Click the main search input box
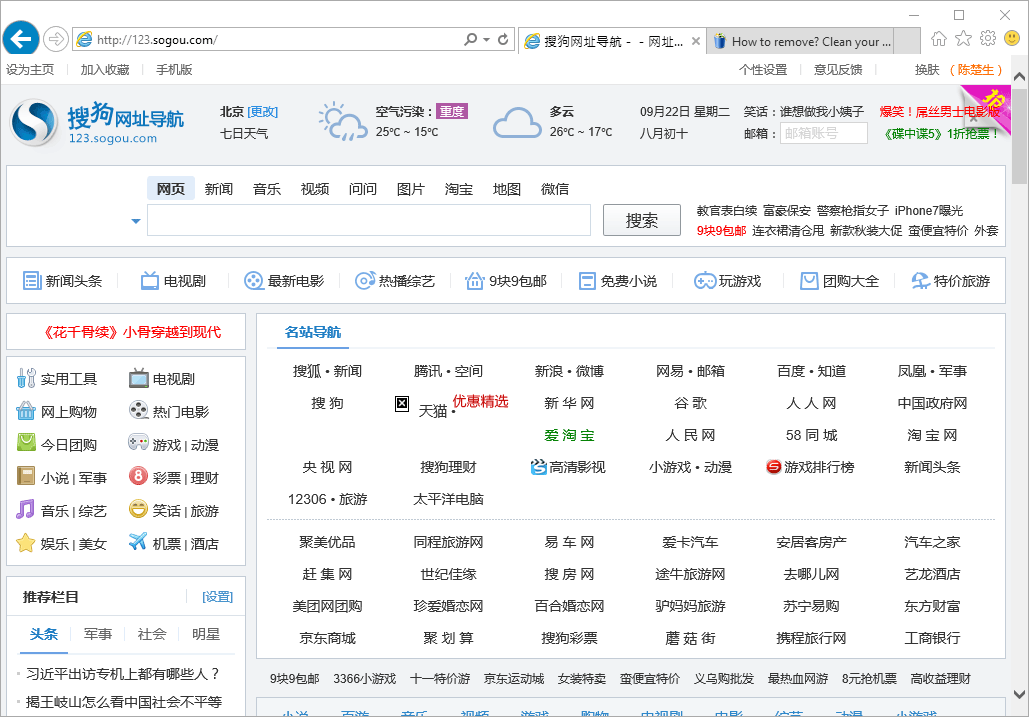This screenshot has width=1029, height=717. (369, 220)
